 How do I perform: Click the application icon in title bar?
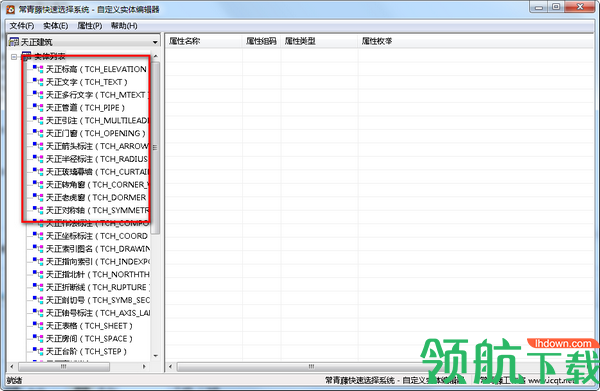pyautogui.click(x=11, y=9)
